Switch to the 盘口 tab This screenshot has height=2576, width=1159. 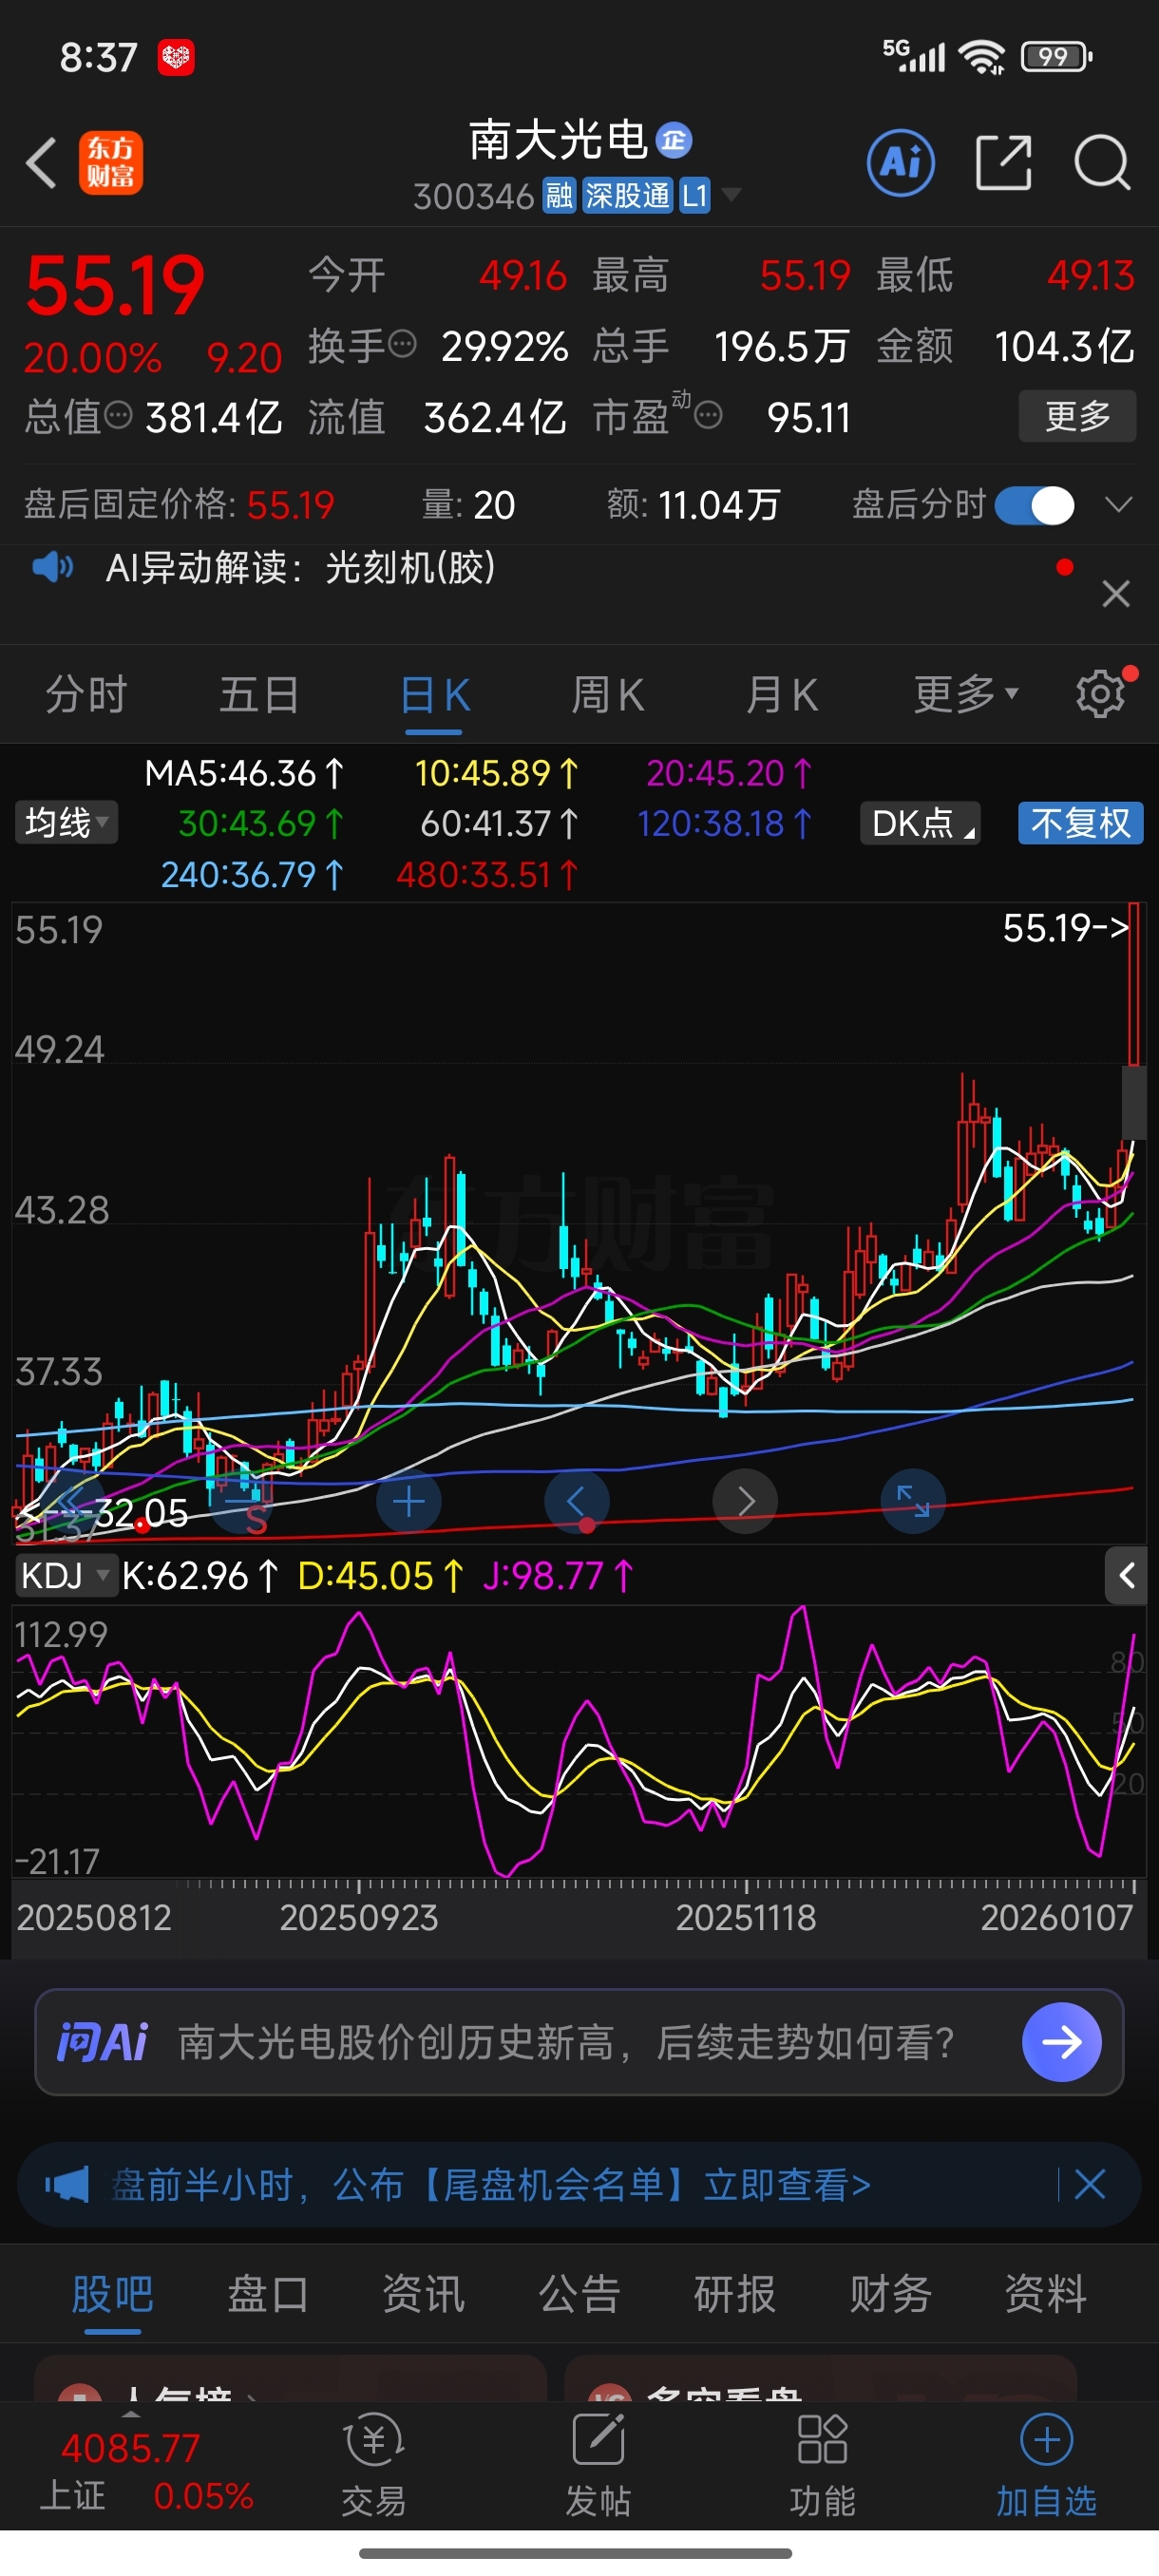pyautogui.click(x=268, y=2294)
